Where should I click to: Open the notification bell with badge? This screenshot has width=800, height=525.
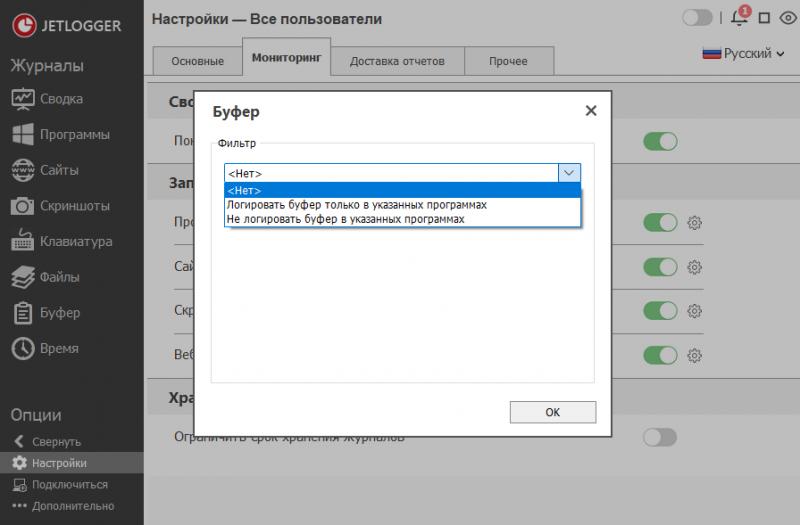click(739, 18)
